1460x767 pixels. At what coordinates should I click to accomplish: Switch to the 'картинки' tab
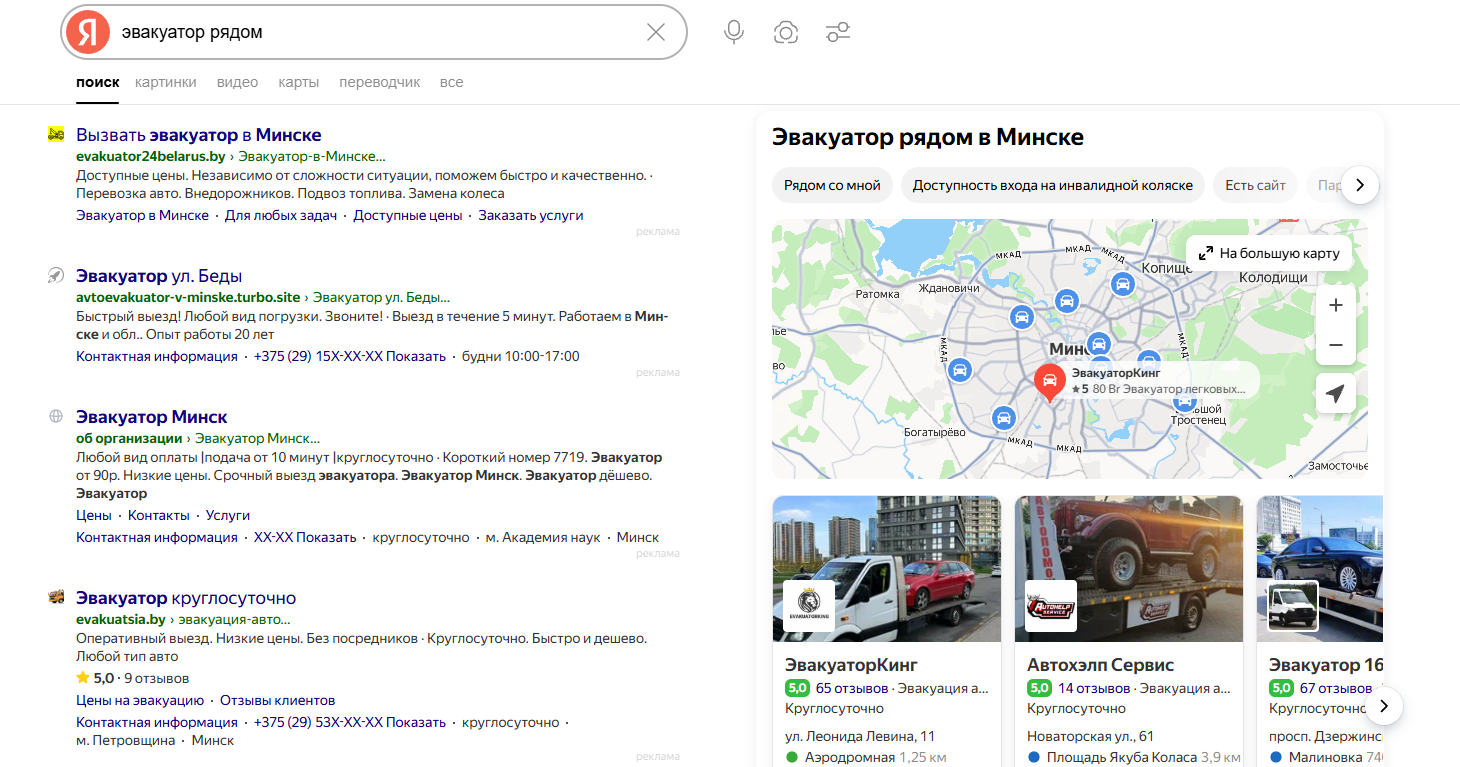(166, 82)
